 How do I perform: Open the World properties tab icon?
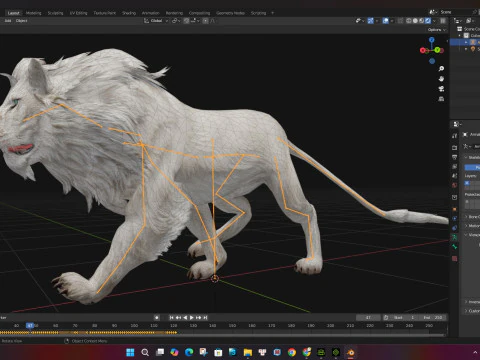click(455, 185)
